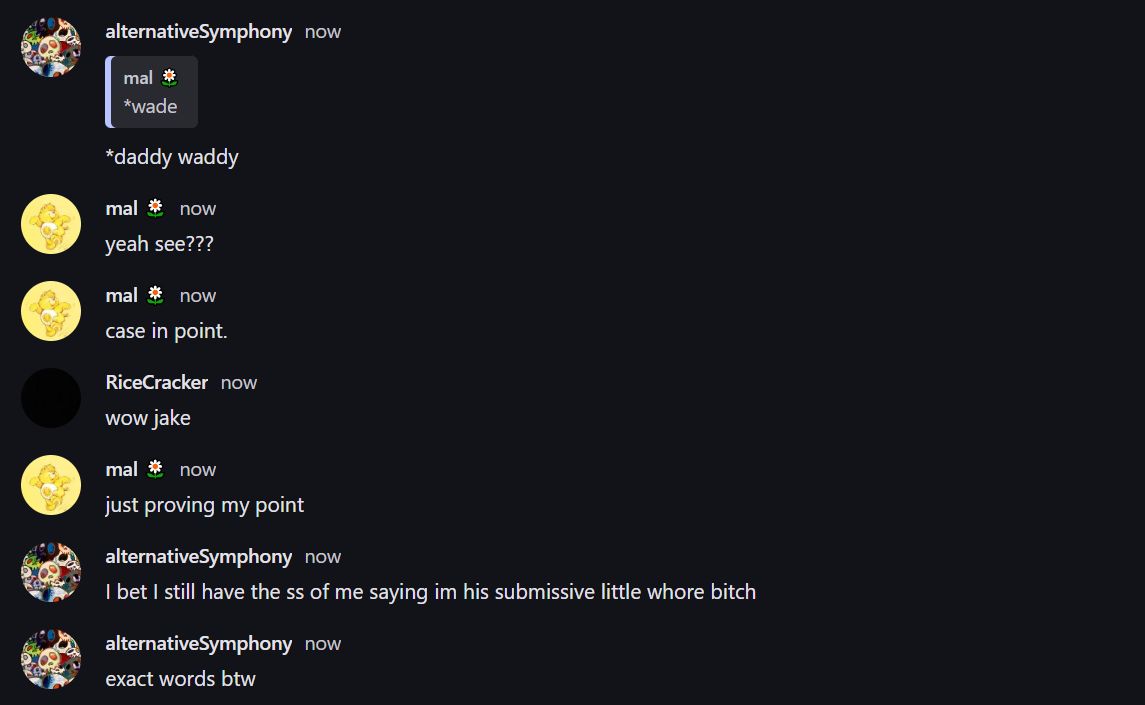Click mal's avatar beside "case in point."
The image size is (1145, 705).
(x=51, y=311)
